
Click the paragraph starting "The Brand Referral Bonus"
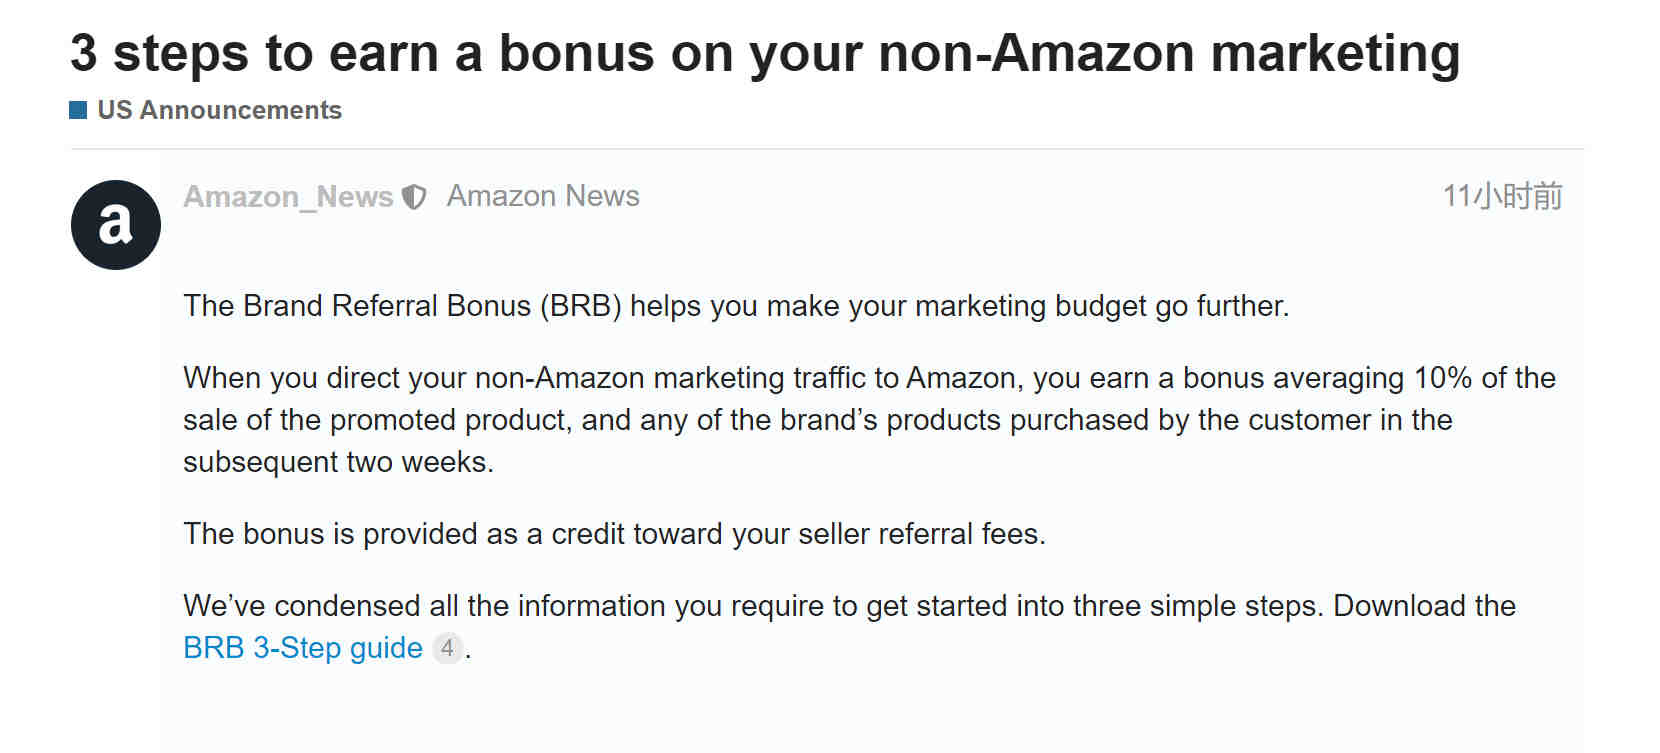click(736, 306)
